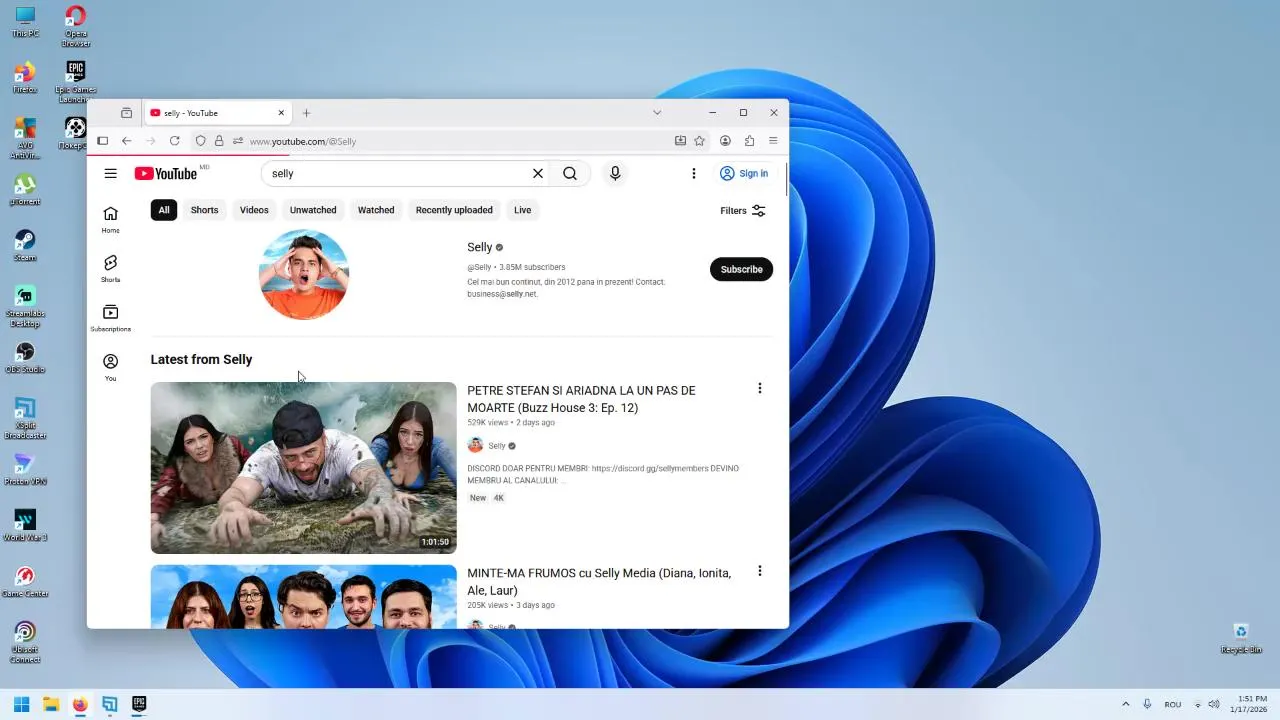Open Firefox from the taskbar
Viewport: 1280px width, 720px height.
point(80,704)
